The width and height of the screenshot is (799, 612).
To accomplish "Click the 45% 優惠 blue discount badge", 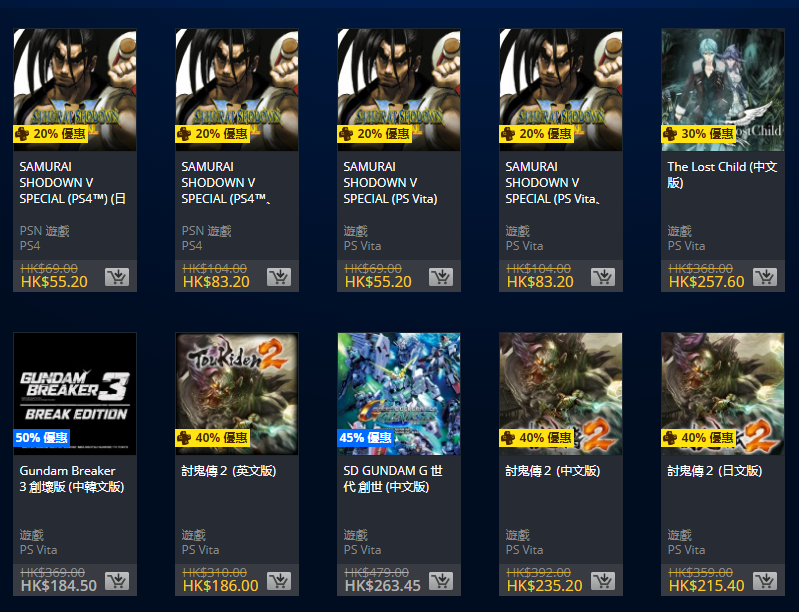I will pyautogui.click(x=365, y=438).
